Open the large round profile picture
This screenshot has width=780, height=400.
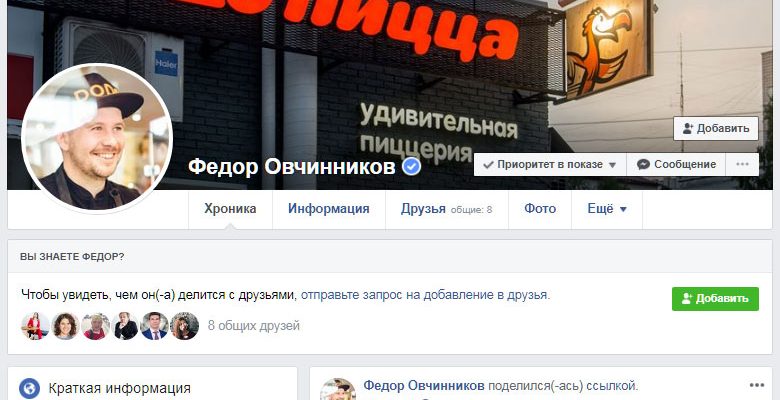[97, 137]
